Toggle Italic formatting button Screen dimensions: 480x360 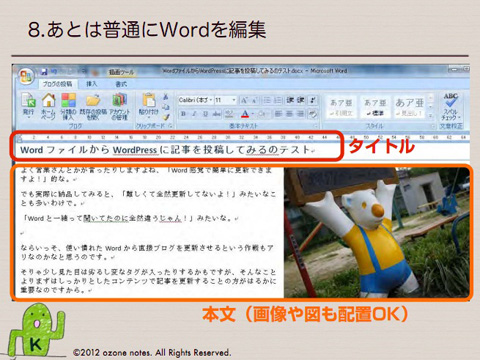point(194,114)
